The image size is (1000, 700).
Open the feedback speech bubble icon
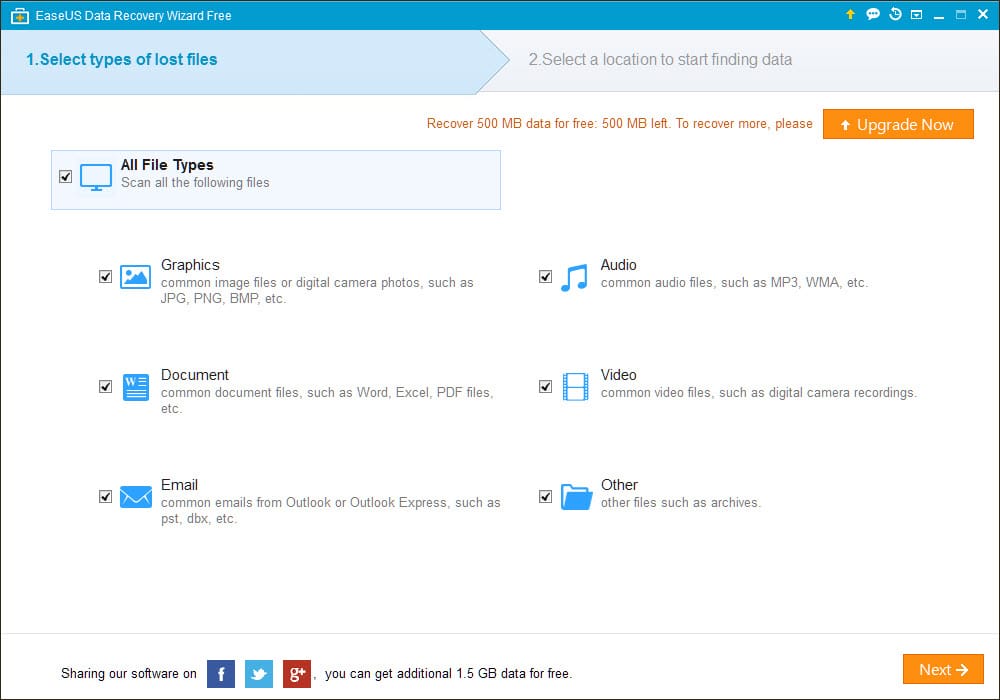(872, 14)
